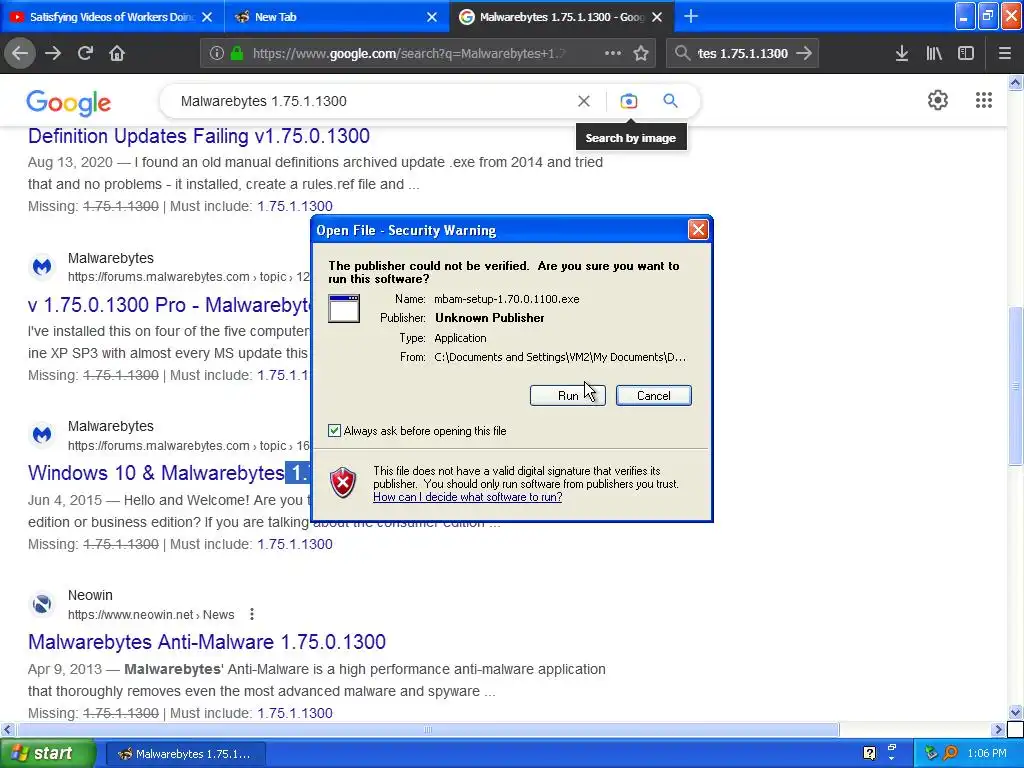Viewport: 1024px width, 768px height.
Task: Click horizontal scrollbar left arrow
Action: tap(7, 729)
